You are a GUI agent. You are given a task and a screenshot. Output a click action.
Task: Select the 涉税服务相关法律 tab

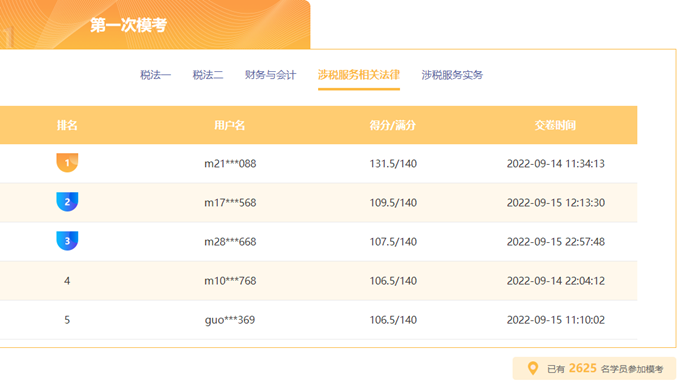[x=359, y=75]
